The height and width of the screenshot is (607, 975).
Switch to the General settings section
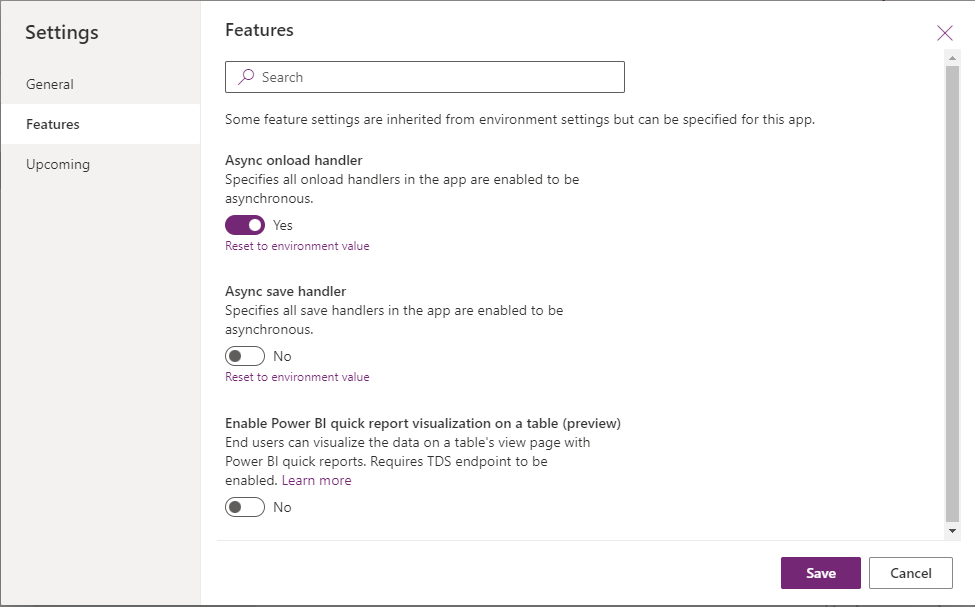pos(50,84)
